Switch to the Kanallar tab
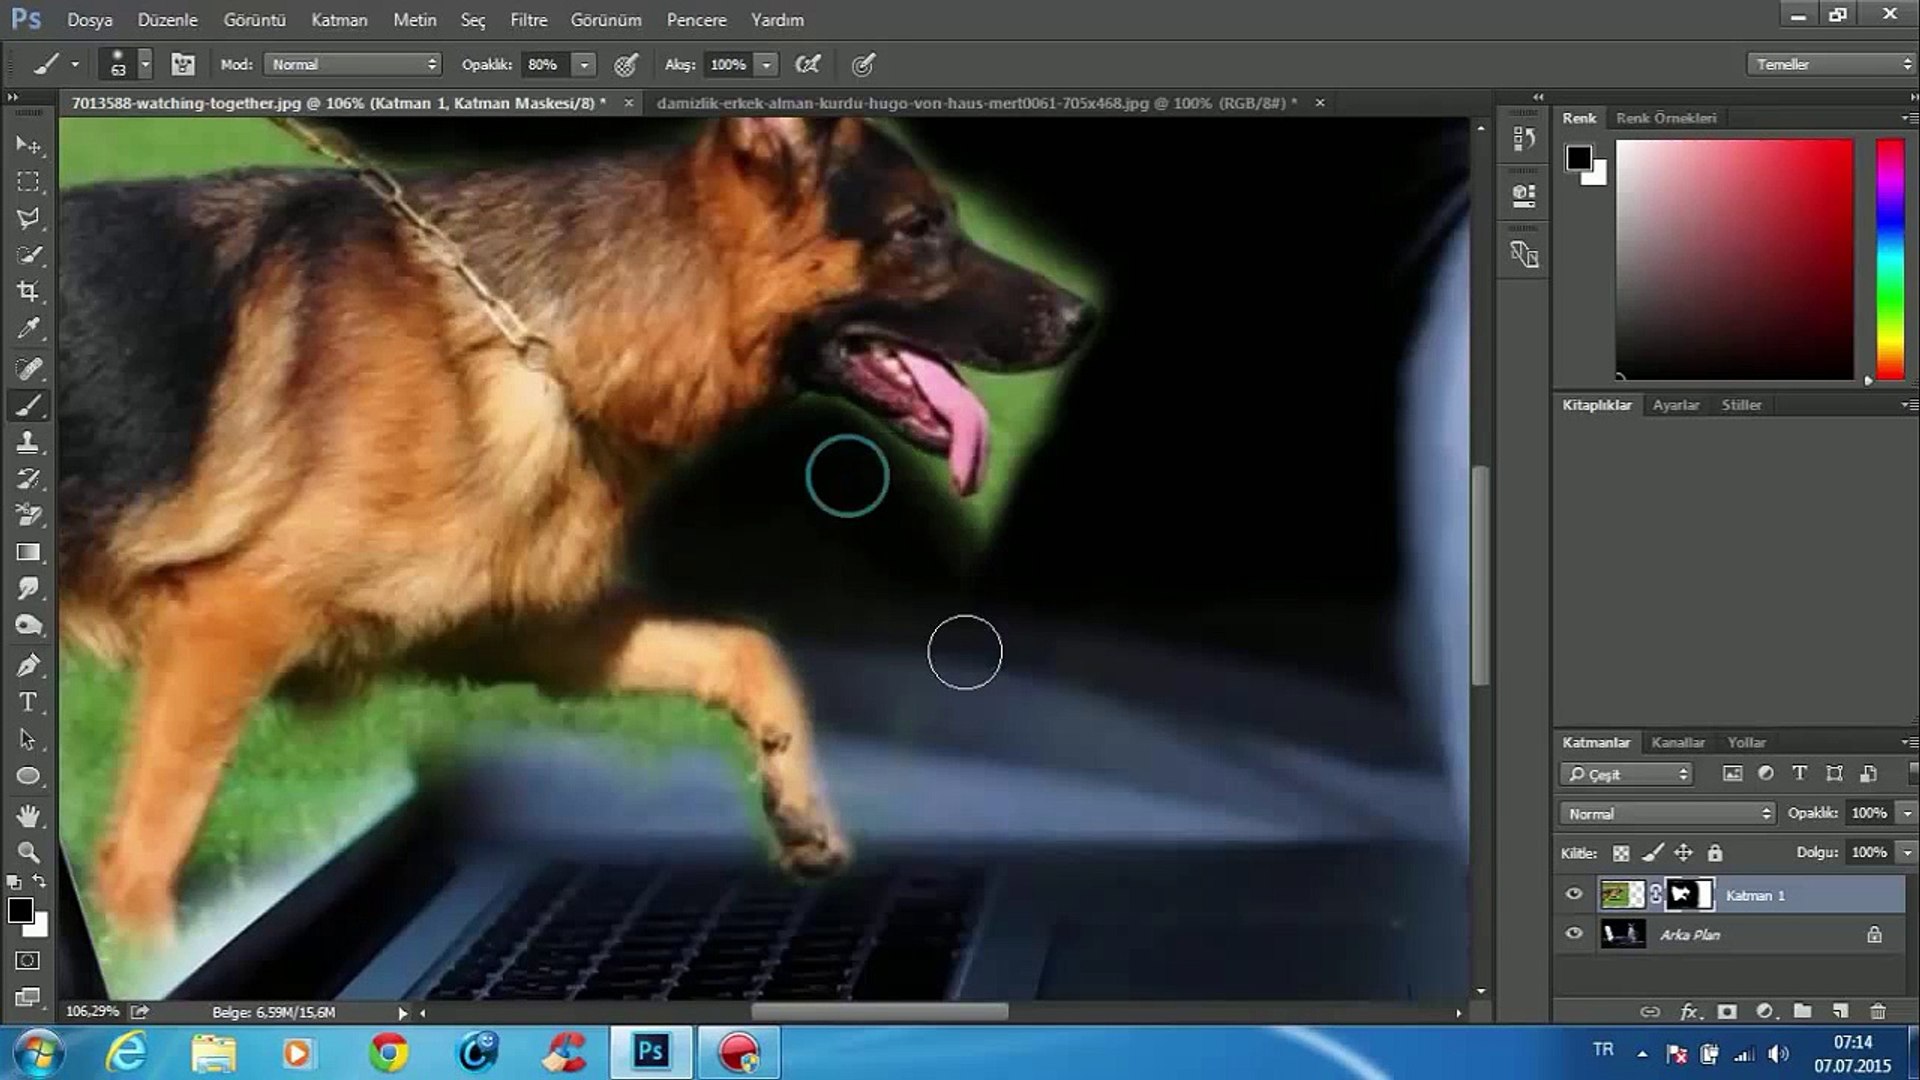1920x1080 pixels. coord(1677,742)
